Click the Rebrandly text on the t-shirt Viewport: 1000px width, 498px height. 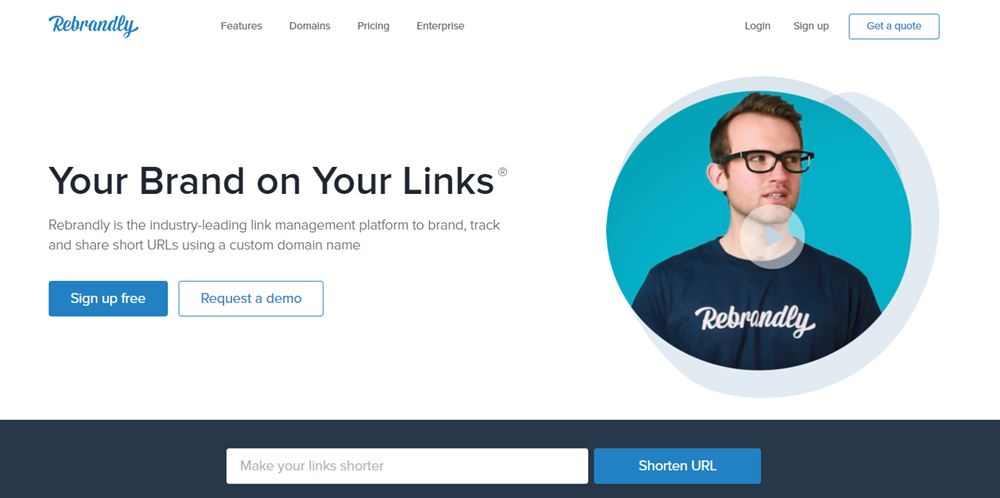pos(754,320)
